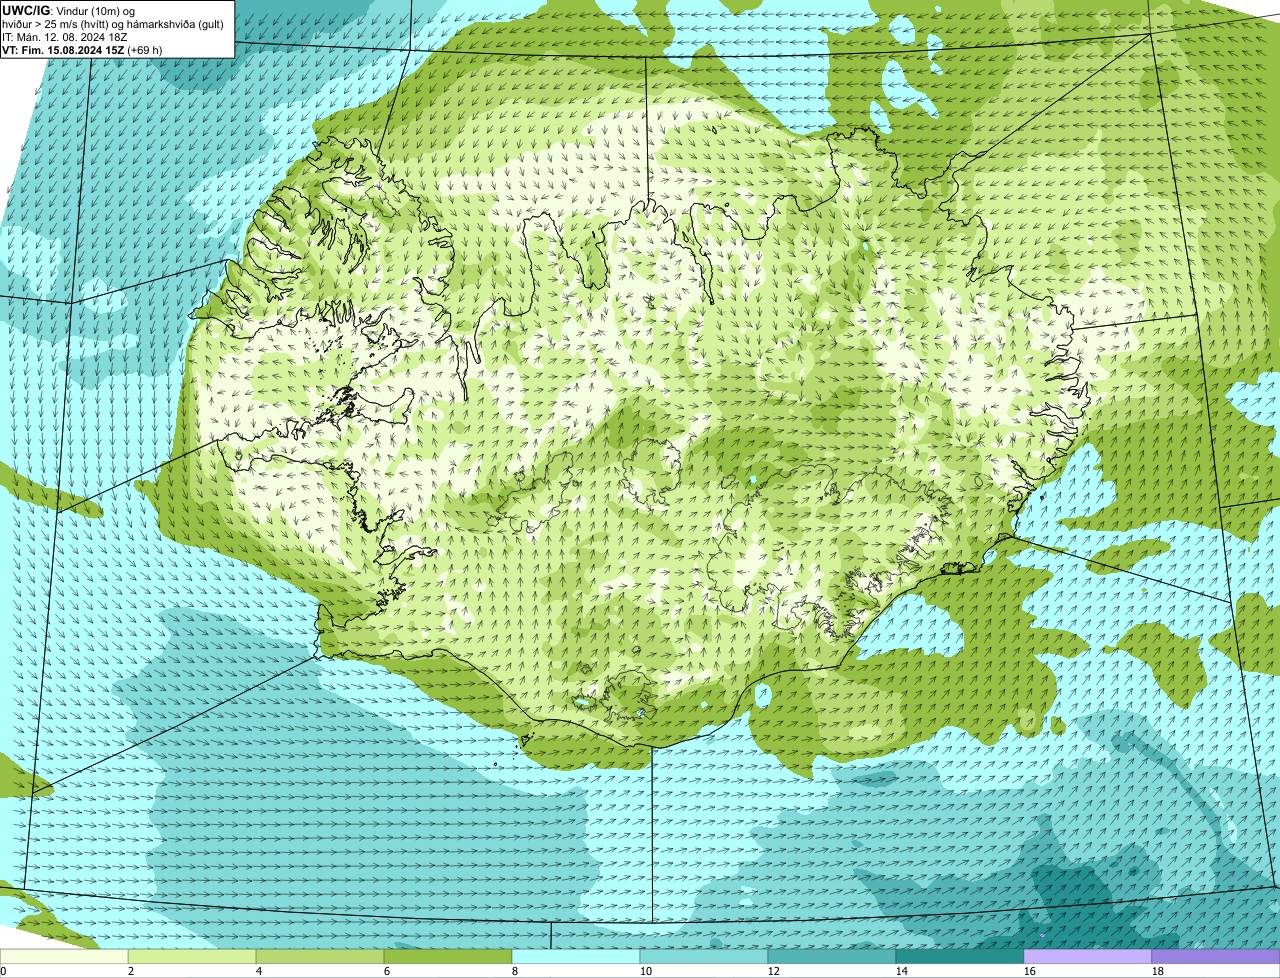Select the legend scale label "14"

902,971
